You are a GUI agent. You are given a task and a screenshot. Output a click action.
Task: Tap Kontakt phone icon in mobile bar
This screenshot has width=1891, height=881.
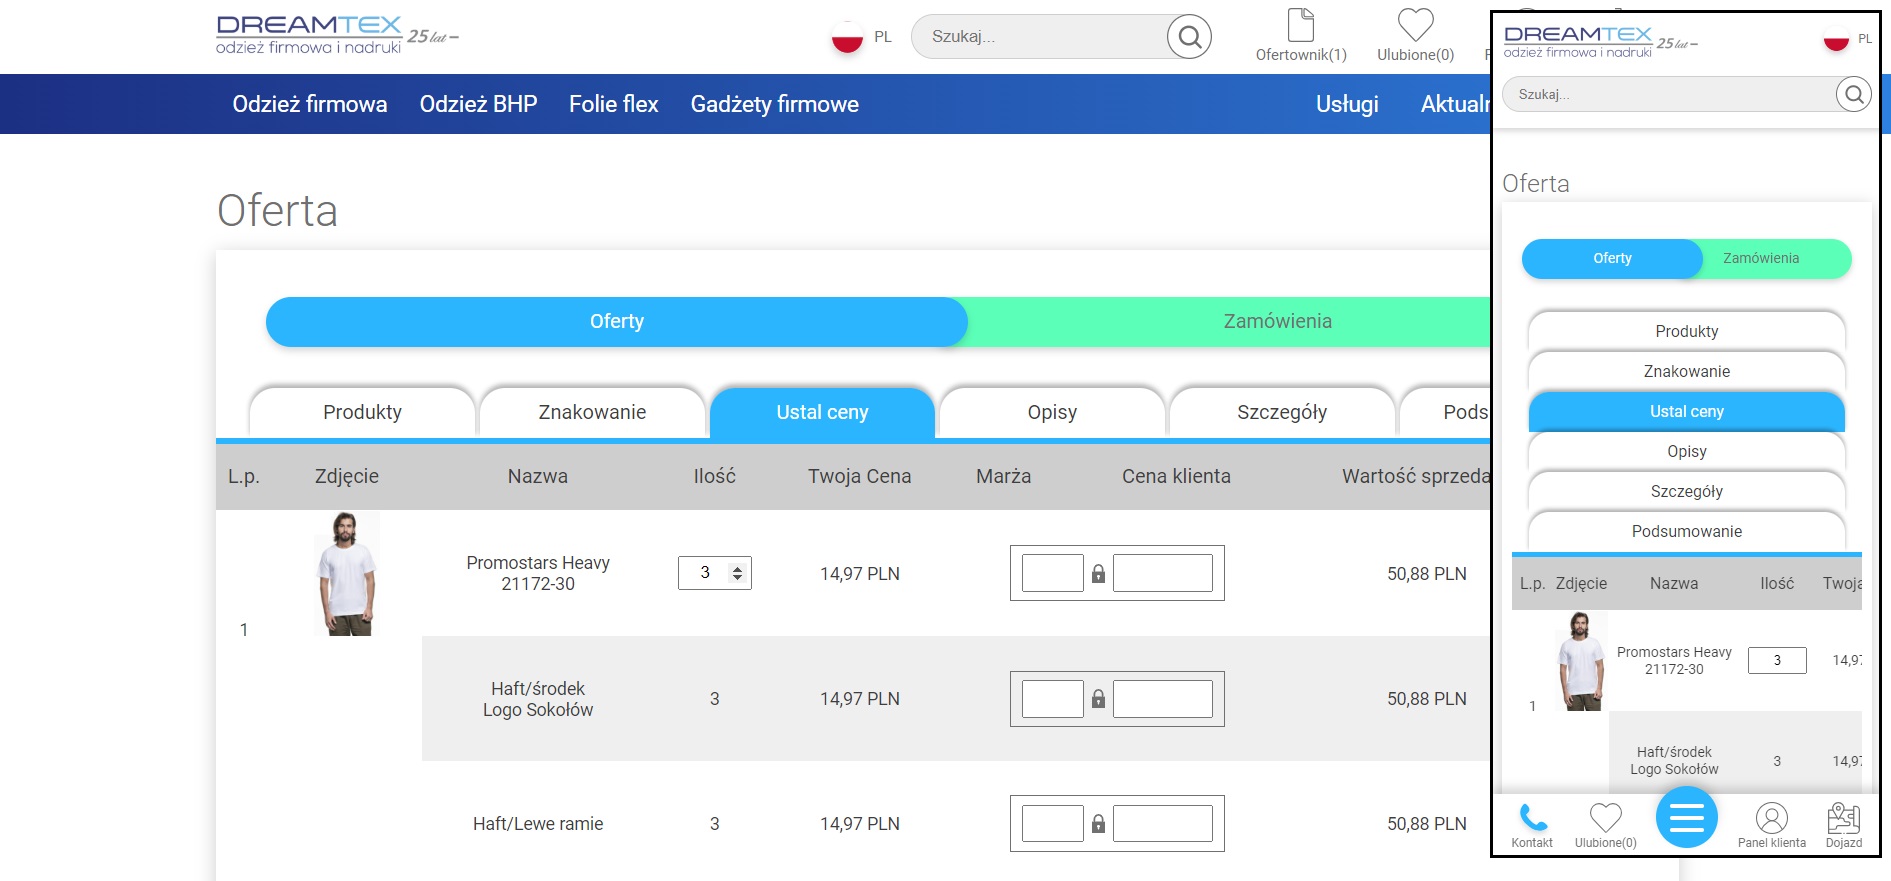click(1532, 818)
